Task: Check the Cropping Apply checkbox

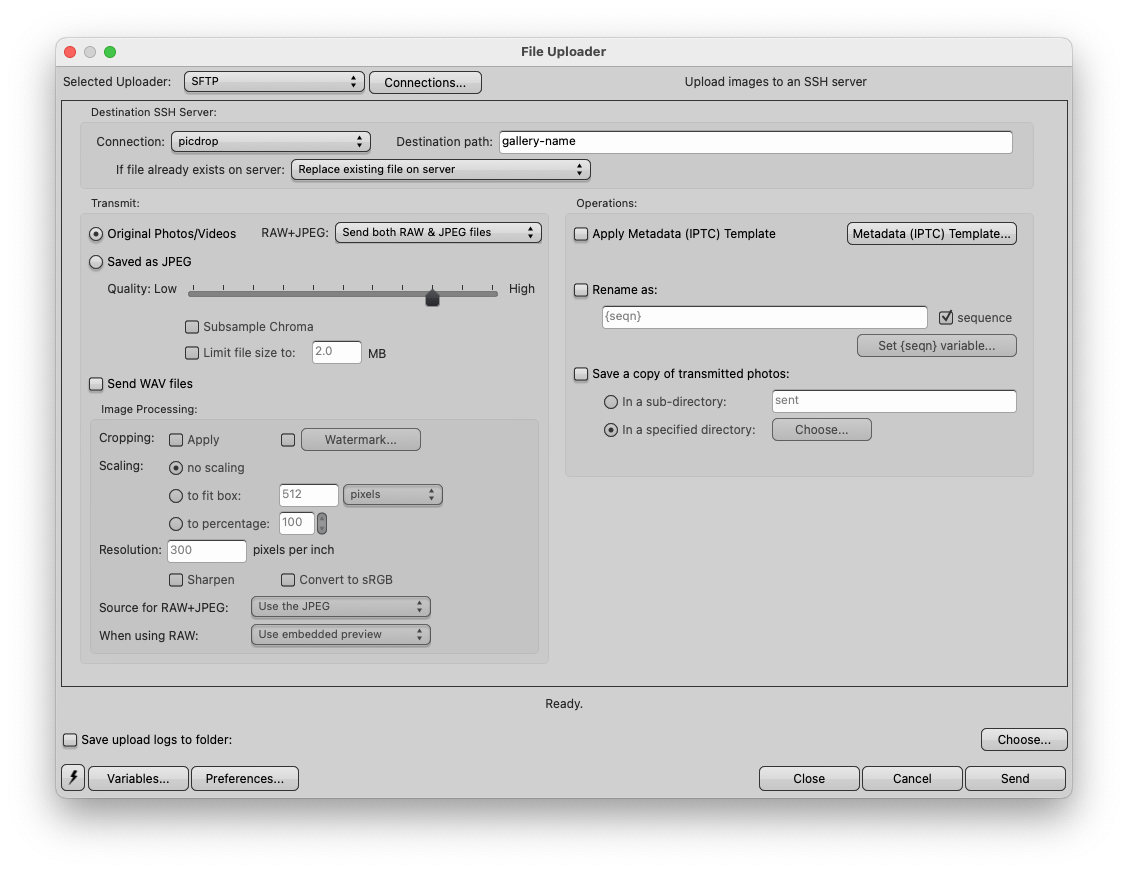Action: coord(176,440)
